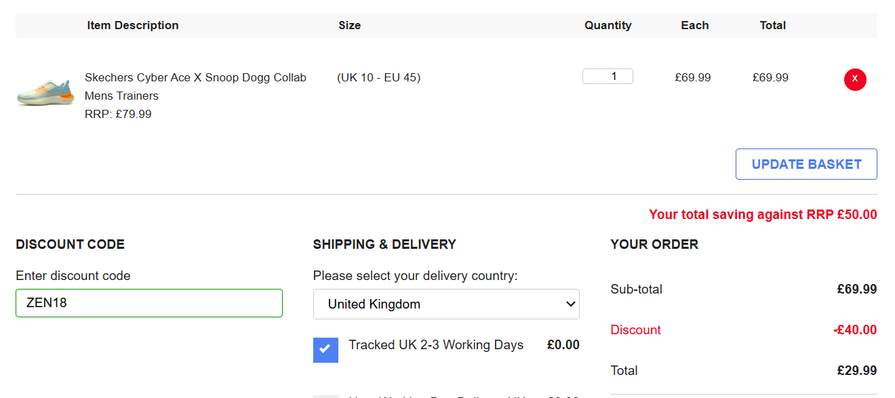Viewport: 895px width, 398px height.
Task: Focus the quantity box showing 1
Action: pos(607,76)
